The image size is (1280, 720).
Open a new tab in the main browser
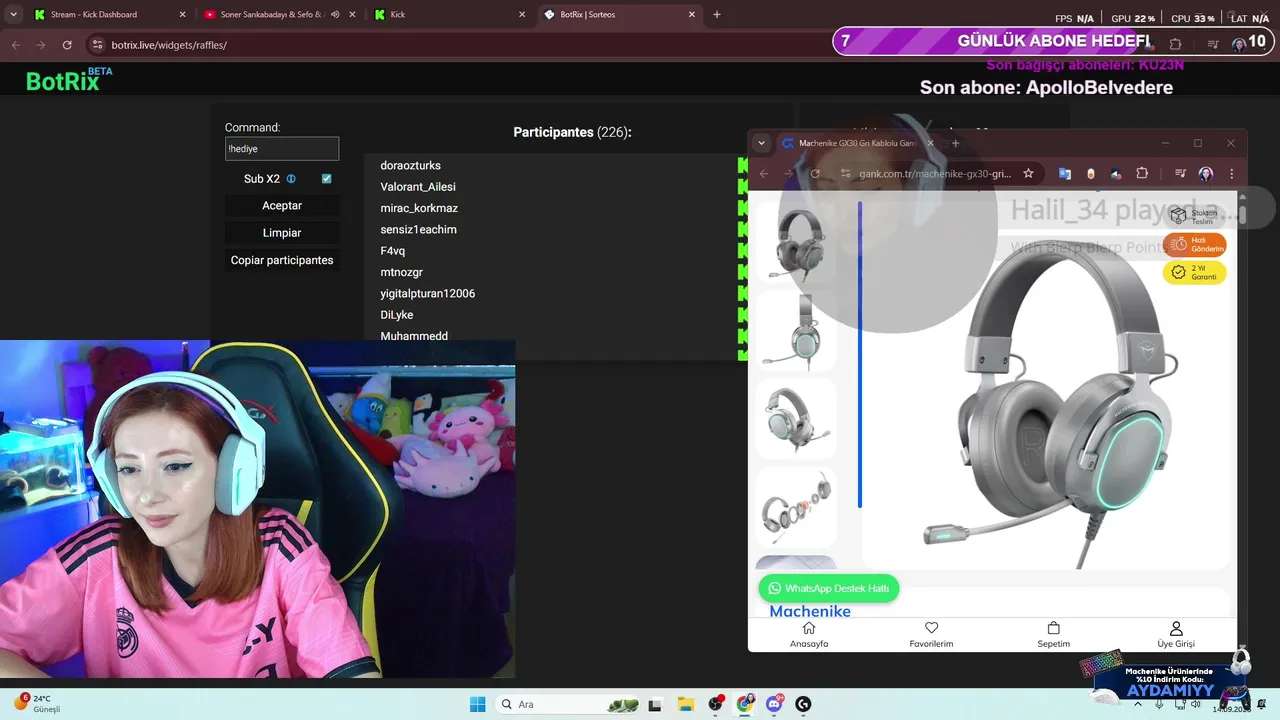pyautogui.click(x=717, y=15)
